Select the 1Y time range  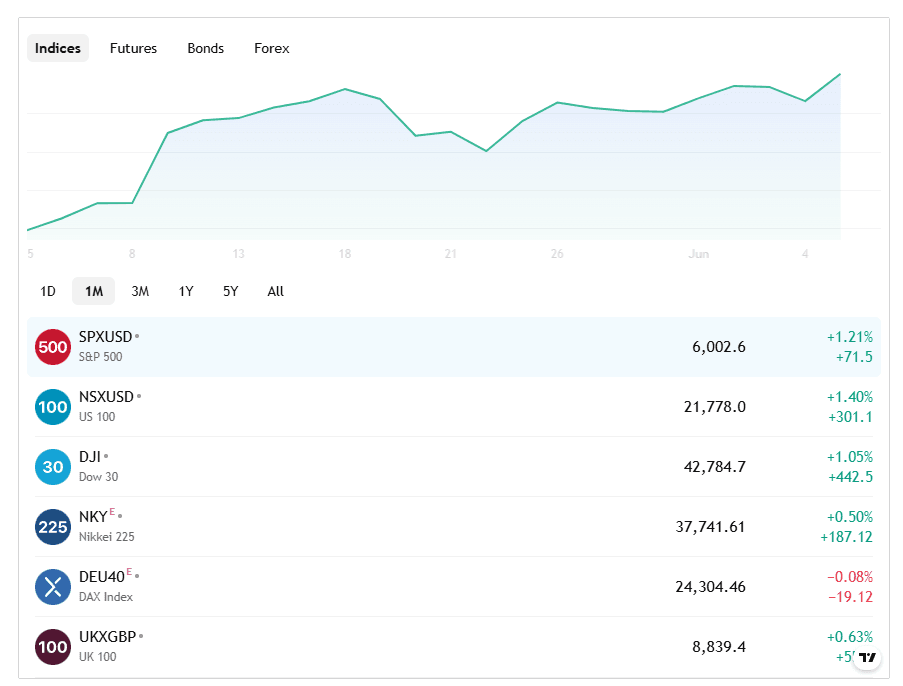pos(185,291)
